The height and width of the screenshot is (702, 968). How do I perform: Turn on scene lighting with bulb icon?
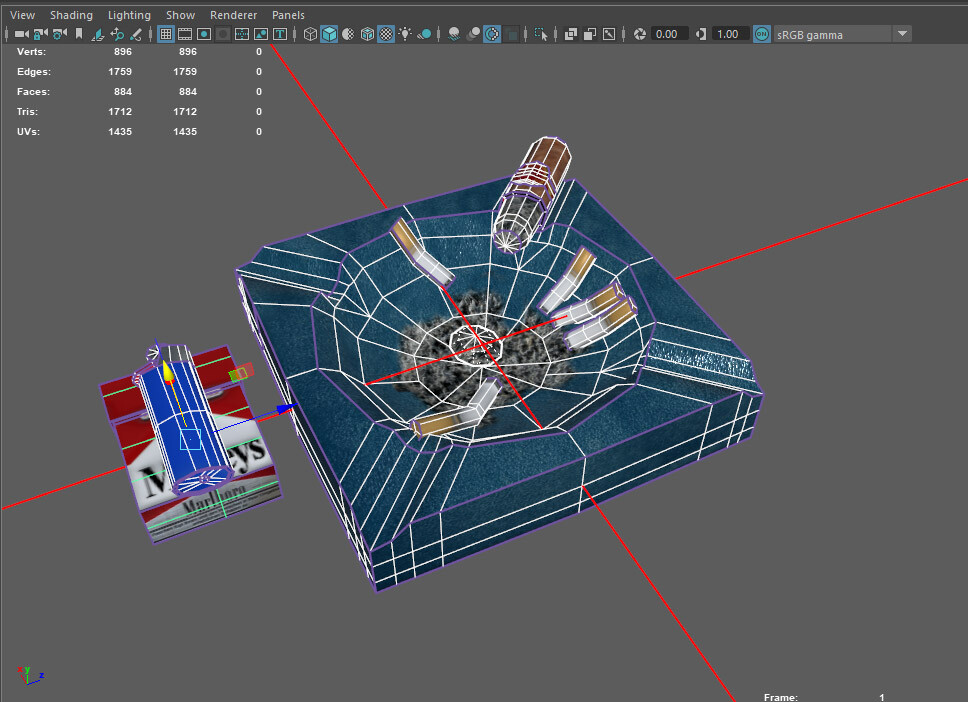(407, 34)
